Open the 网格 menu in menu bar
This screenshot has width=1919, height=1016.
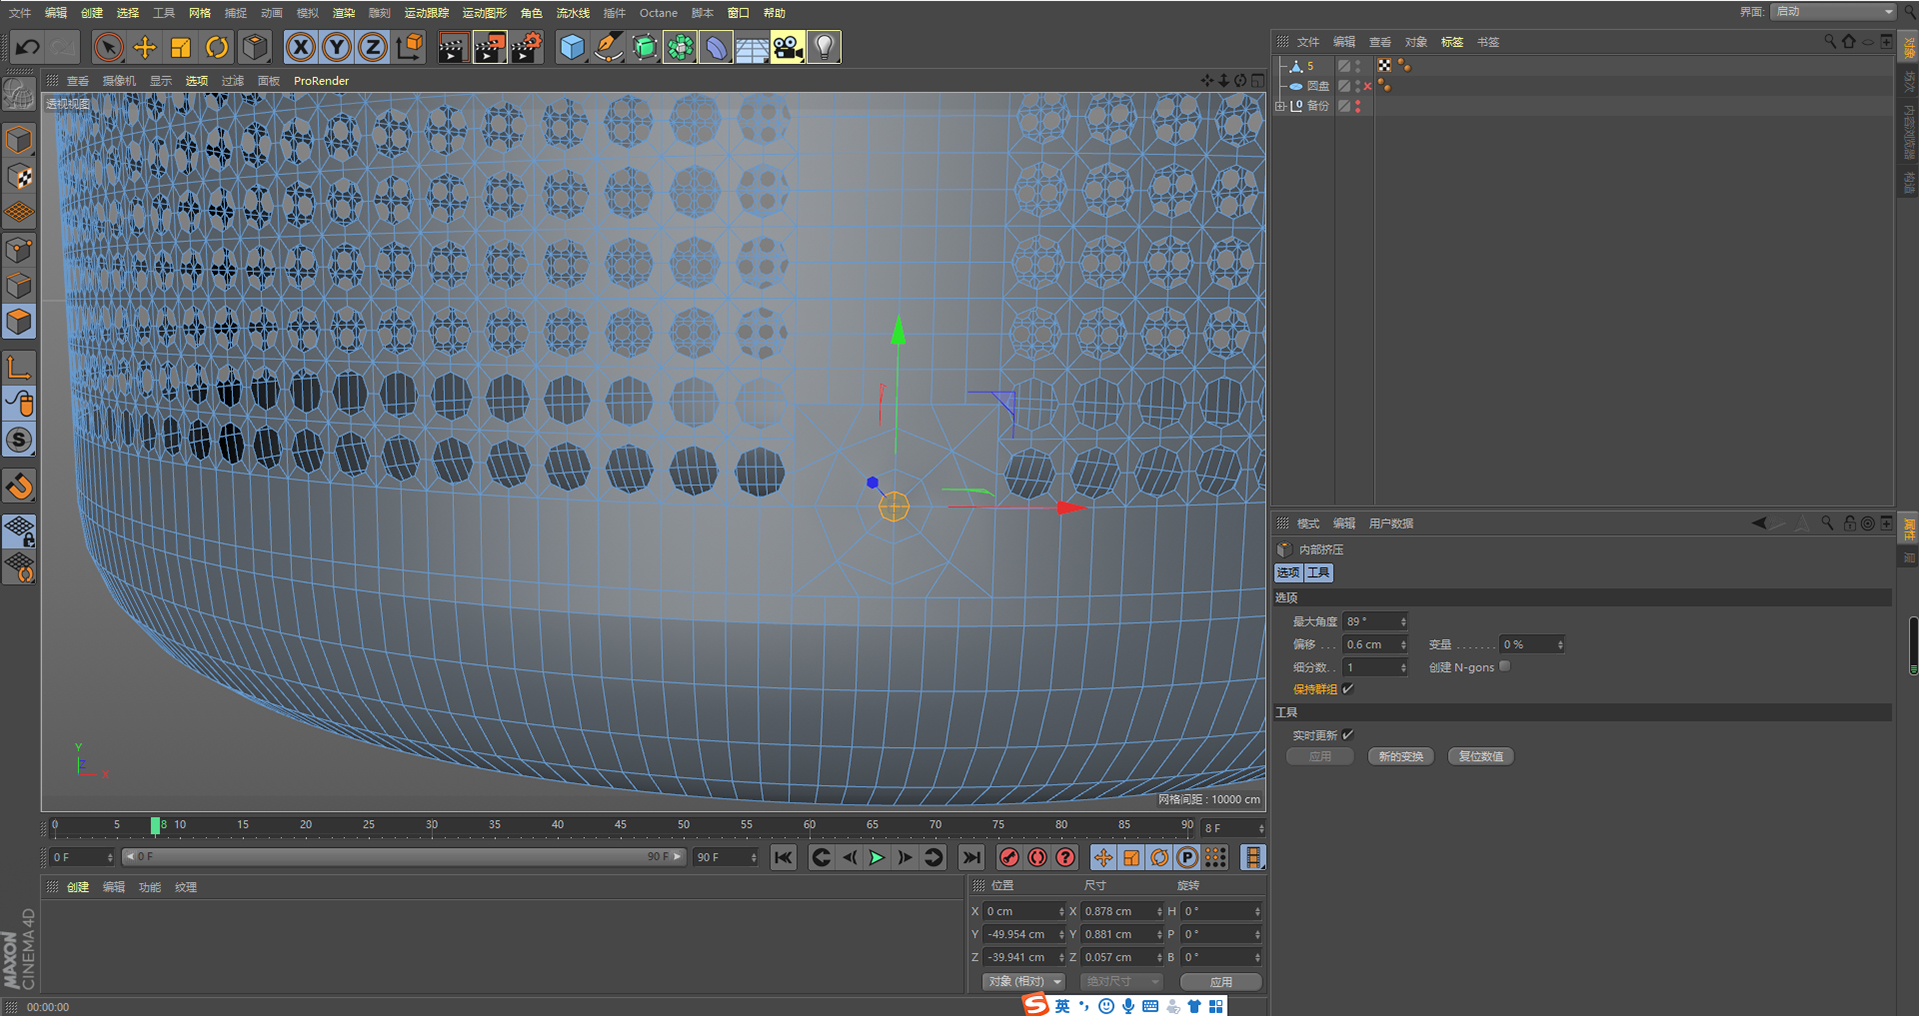(200, 13)
